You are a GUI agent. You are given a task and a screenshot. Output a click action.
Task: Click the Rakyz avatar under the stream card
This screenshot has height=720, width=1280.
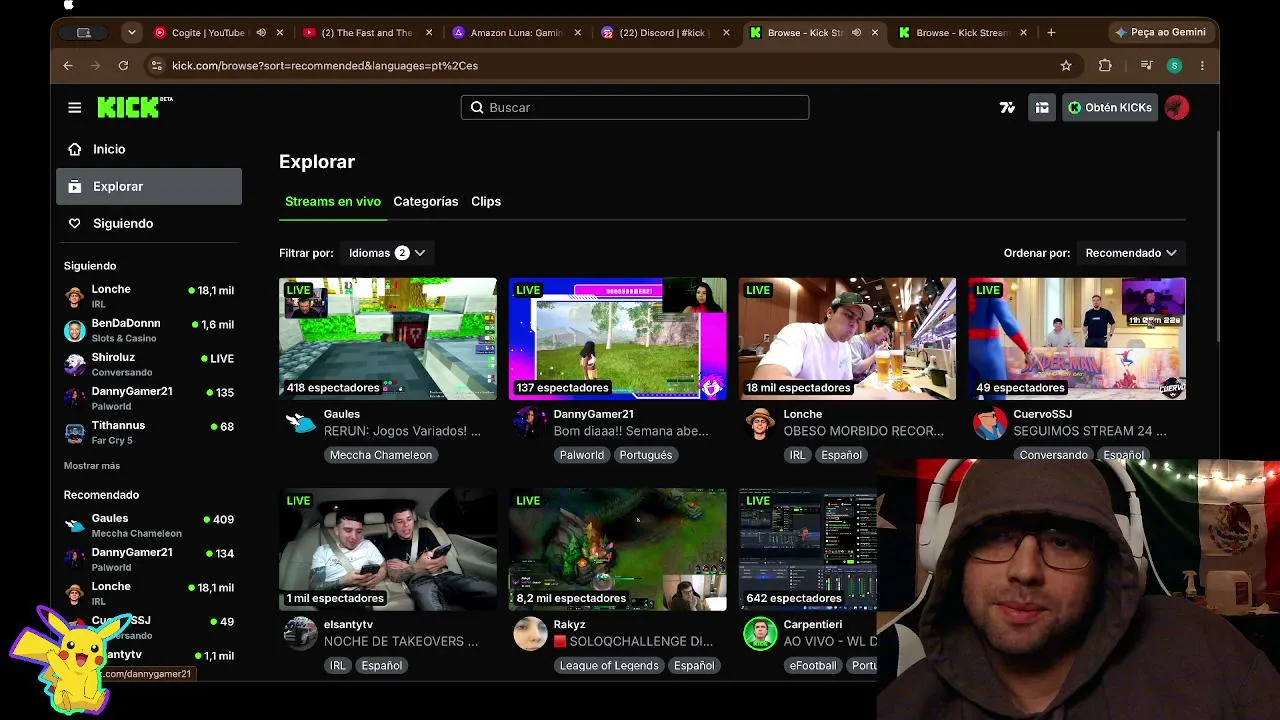[x=530, y=634]
